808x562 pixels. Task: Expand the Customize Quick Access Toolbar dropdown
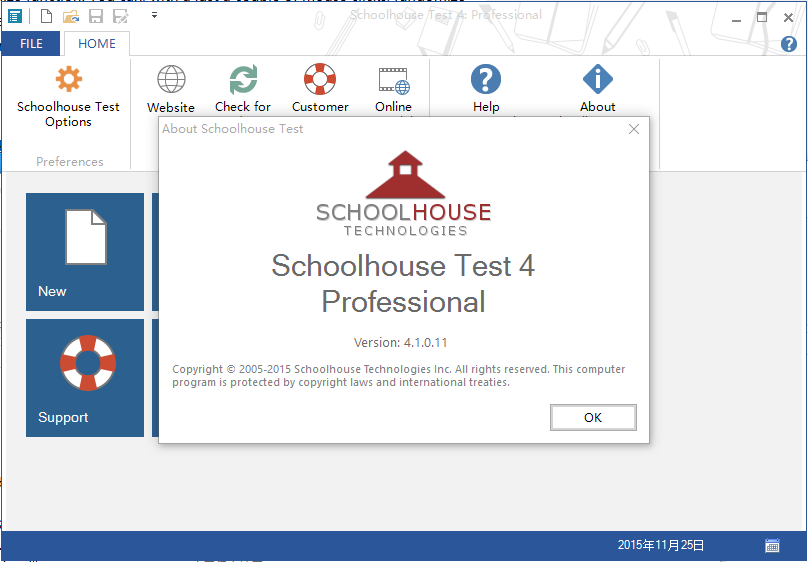pos(154,16)
